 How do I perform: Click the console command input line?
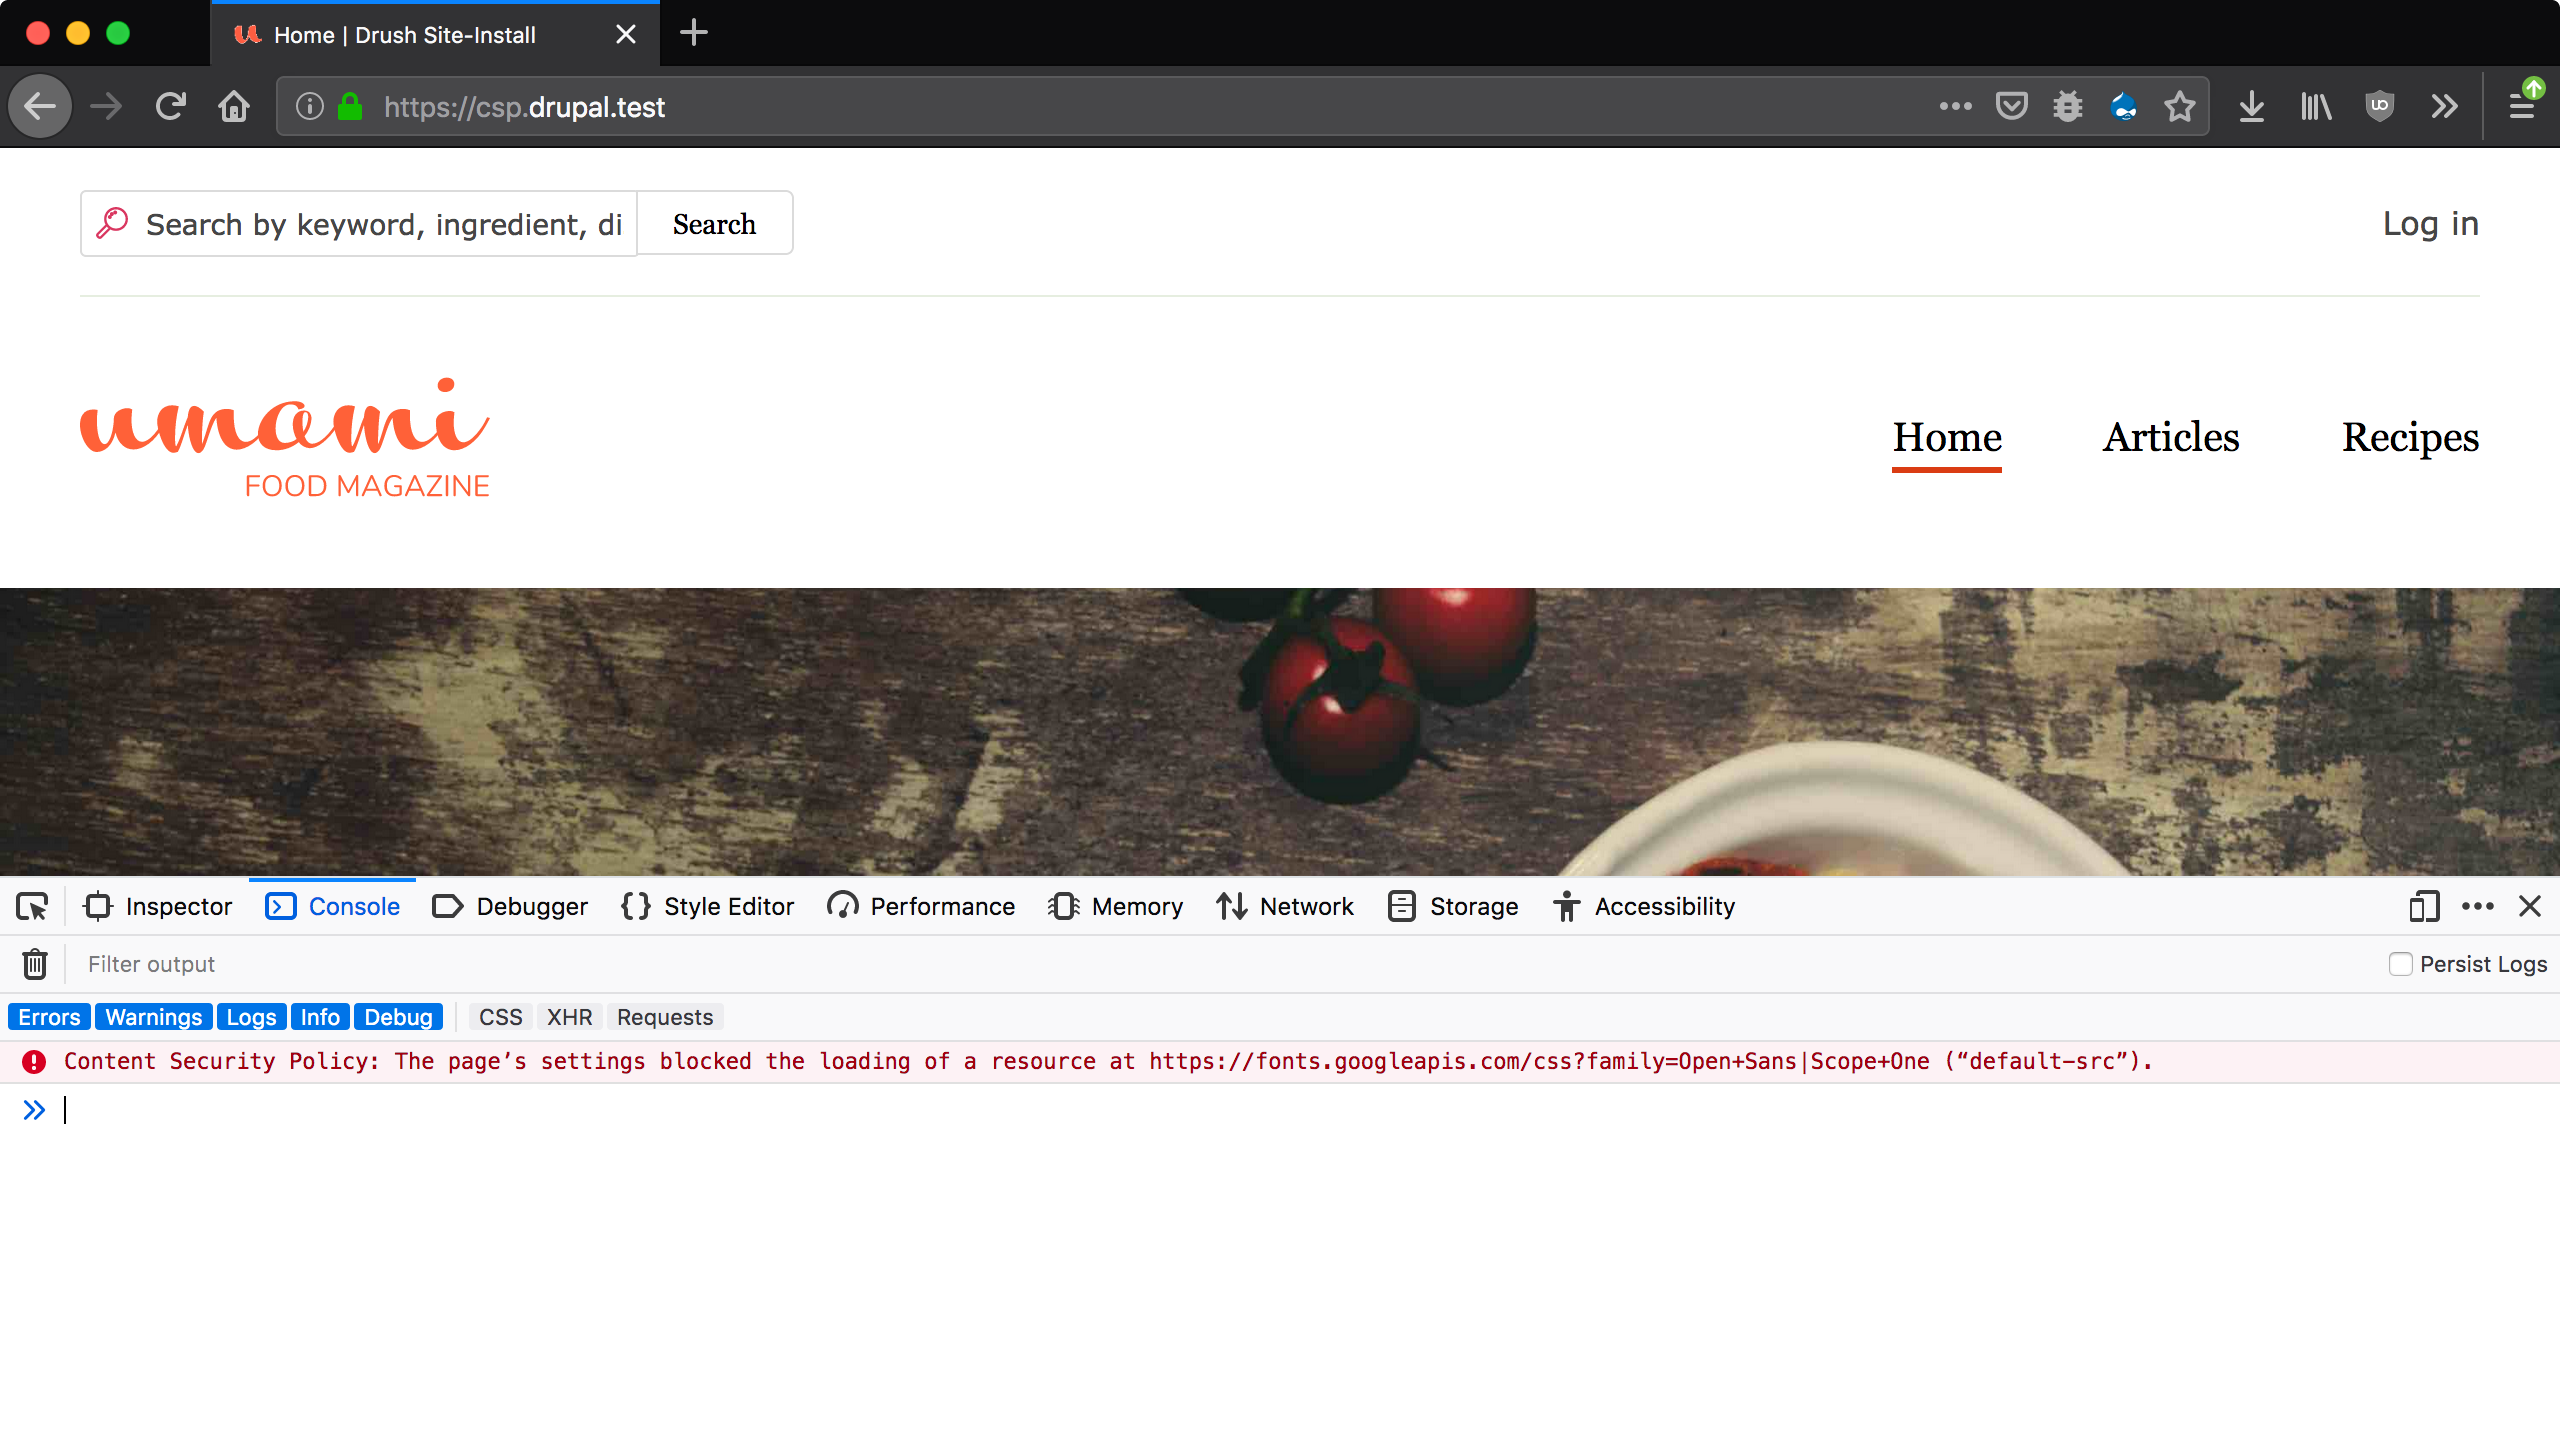pos(1300,1110)
